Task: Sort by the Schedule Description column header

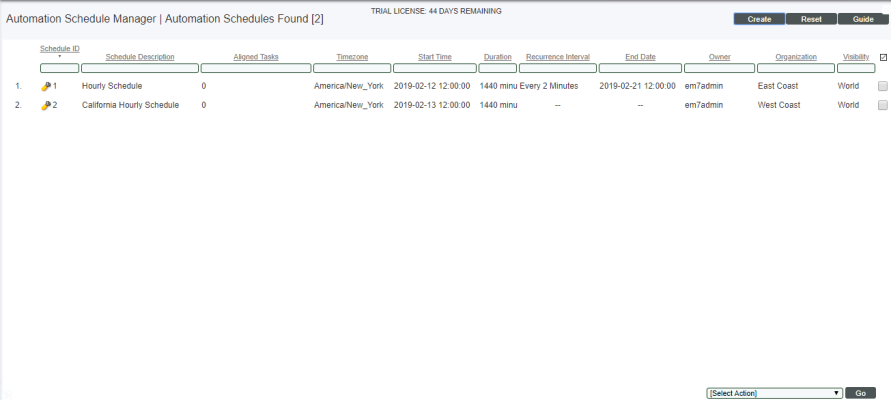Action: pyautogui.click(x=140, y=57)
